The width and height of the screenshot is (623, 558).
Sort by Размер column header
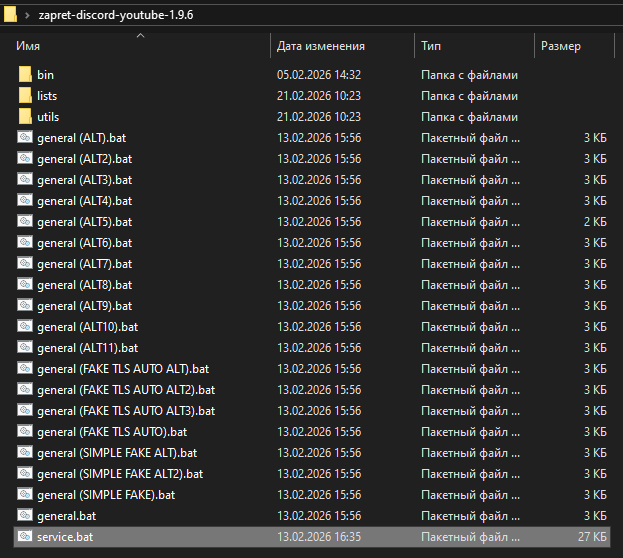coord(561,46)
